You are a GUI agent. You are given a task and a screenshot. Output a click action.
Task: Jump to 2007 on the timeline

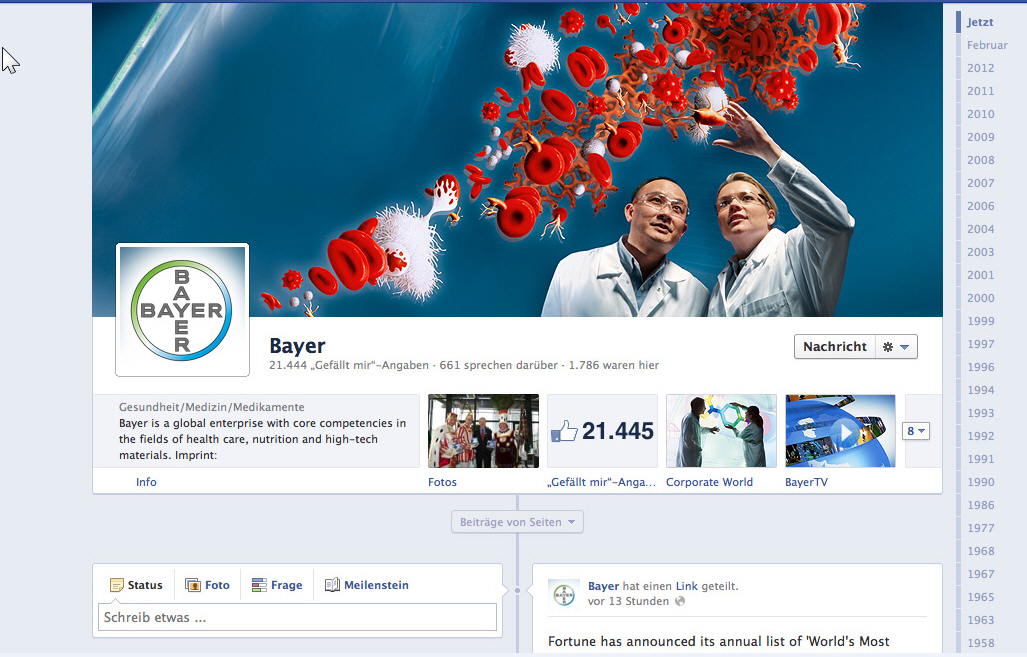980,183
